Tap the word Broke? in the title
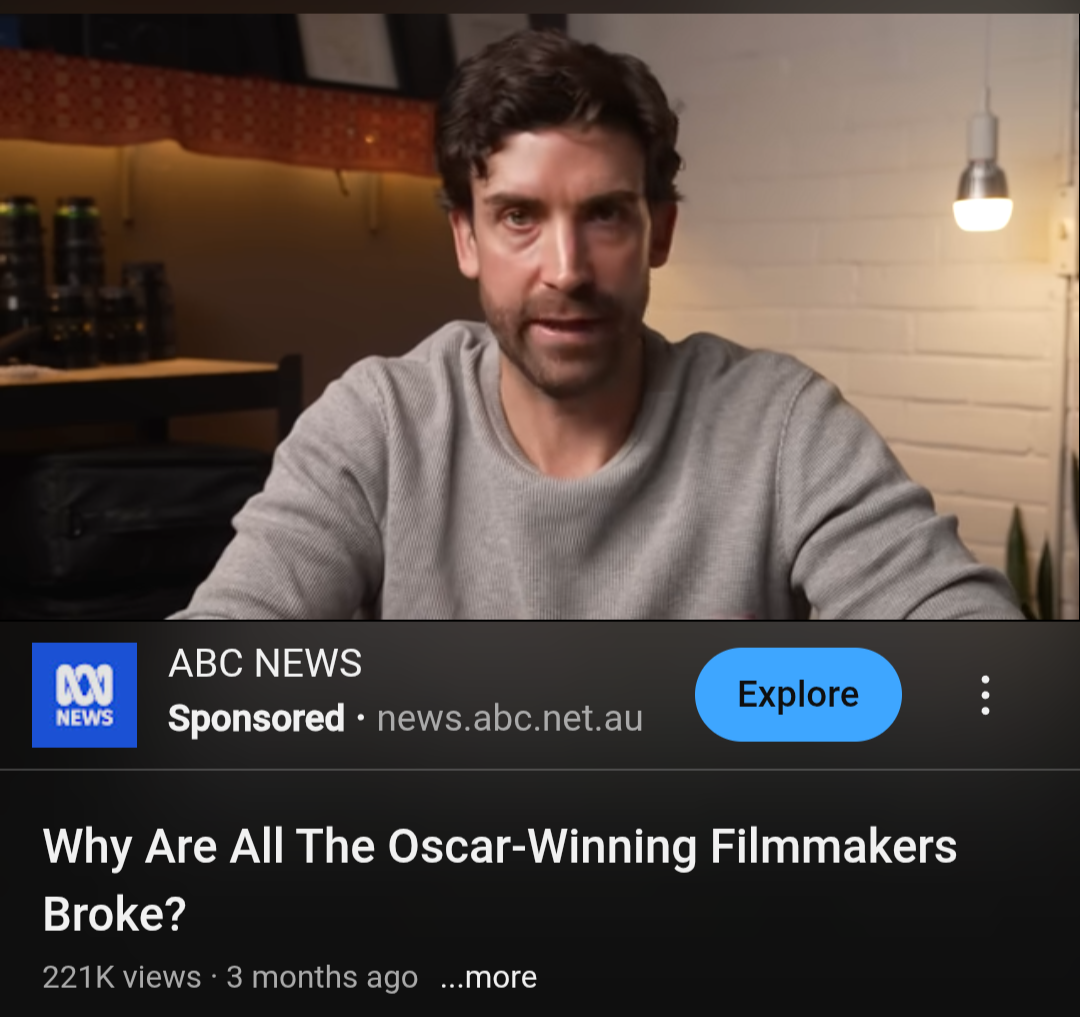This screenshot has height=1017, width=1080. pos(114,914)
